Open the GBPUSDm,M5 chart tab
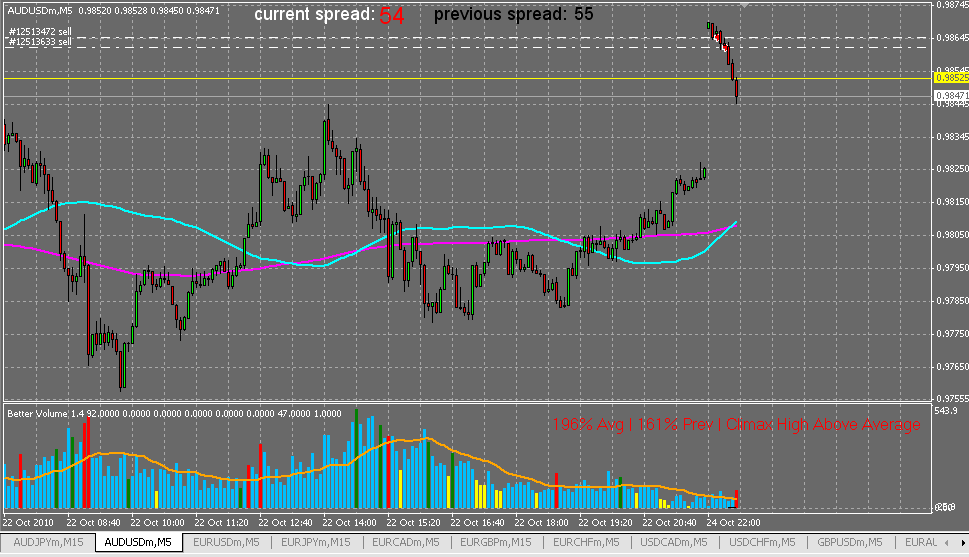The width and height of the screenshot is (969, 557). tap(850, 542)
